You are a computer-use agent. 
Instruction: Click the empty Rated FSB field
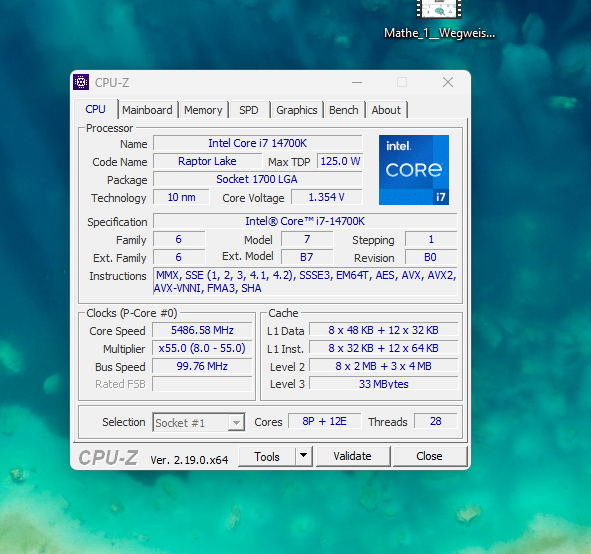(x=202, y=384)
